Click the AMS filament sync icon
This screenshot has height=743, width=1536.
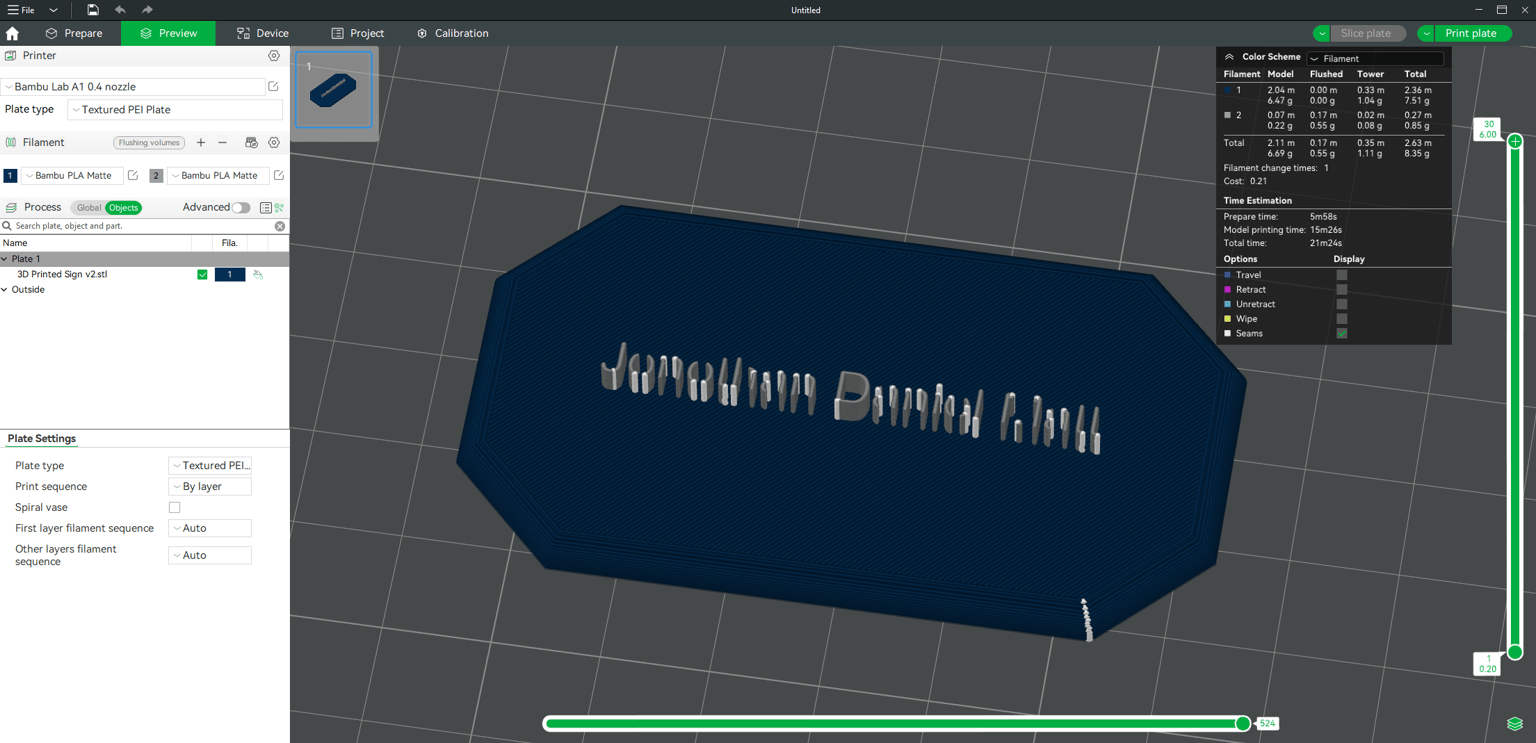[x=251, y=143]
